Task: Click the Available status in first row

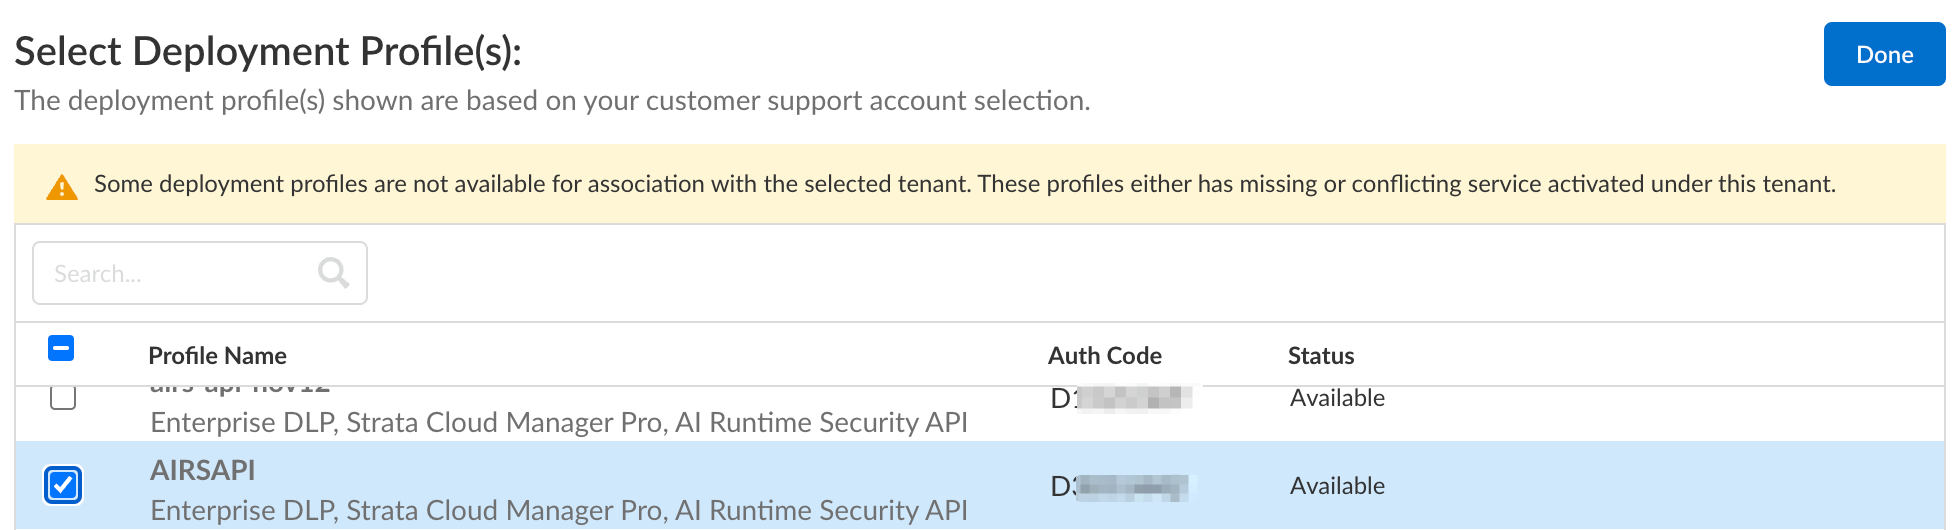Action: click(1337, 398)
